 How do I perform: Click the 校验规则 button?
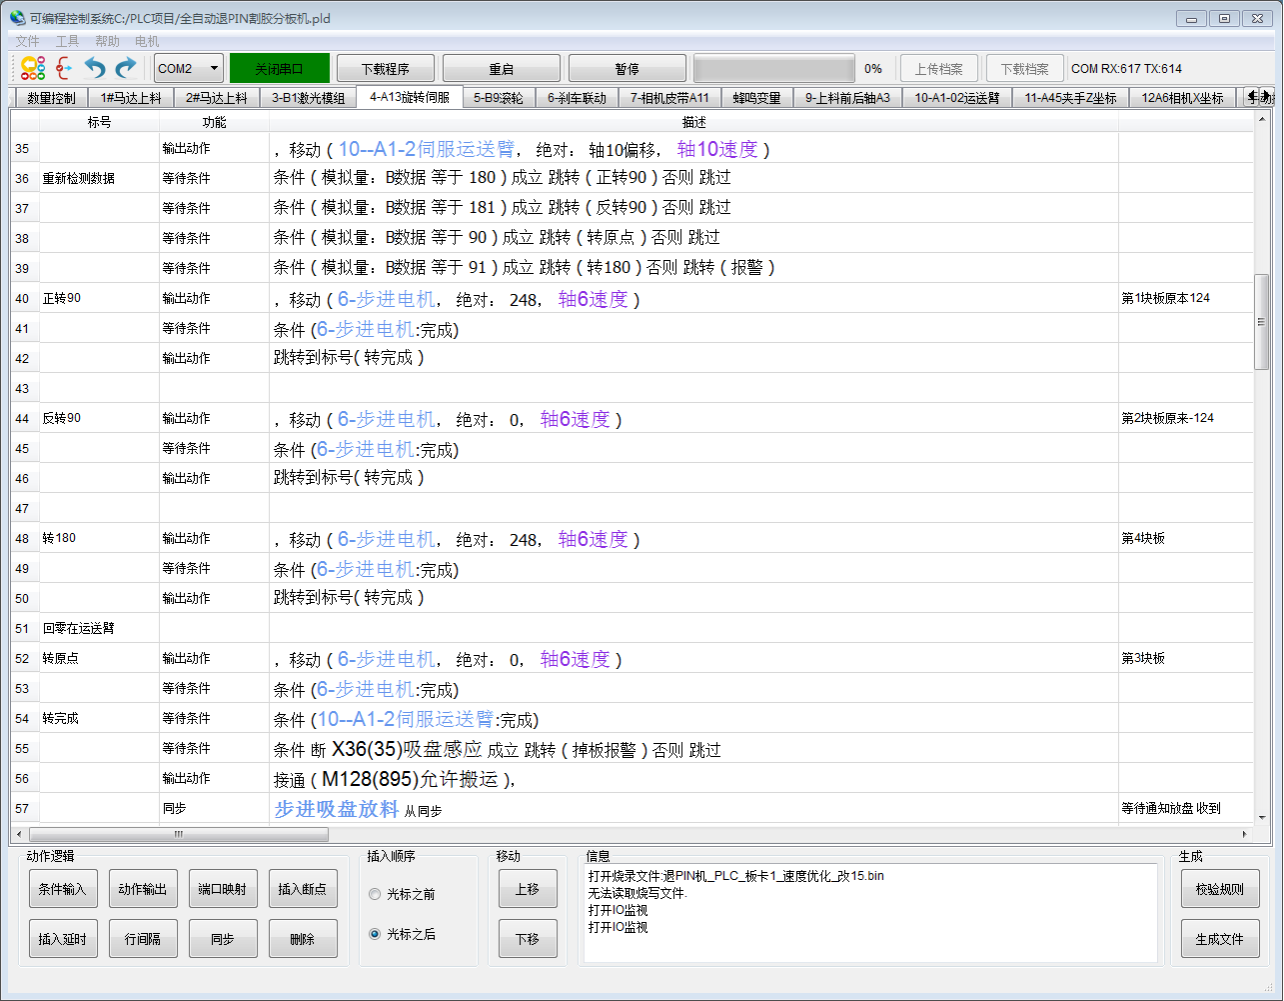click(1220, 889)
